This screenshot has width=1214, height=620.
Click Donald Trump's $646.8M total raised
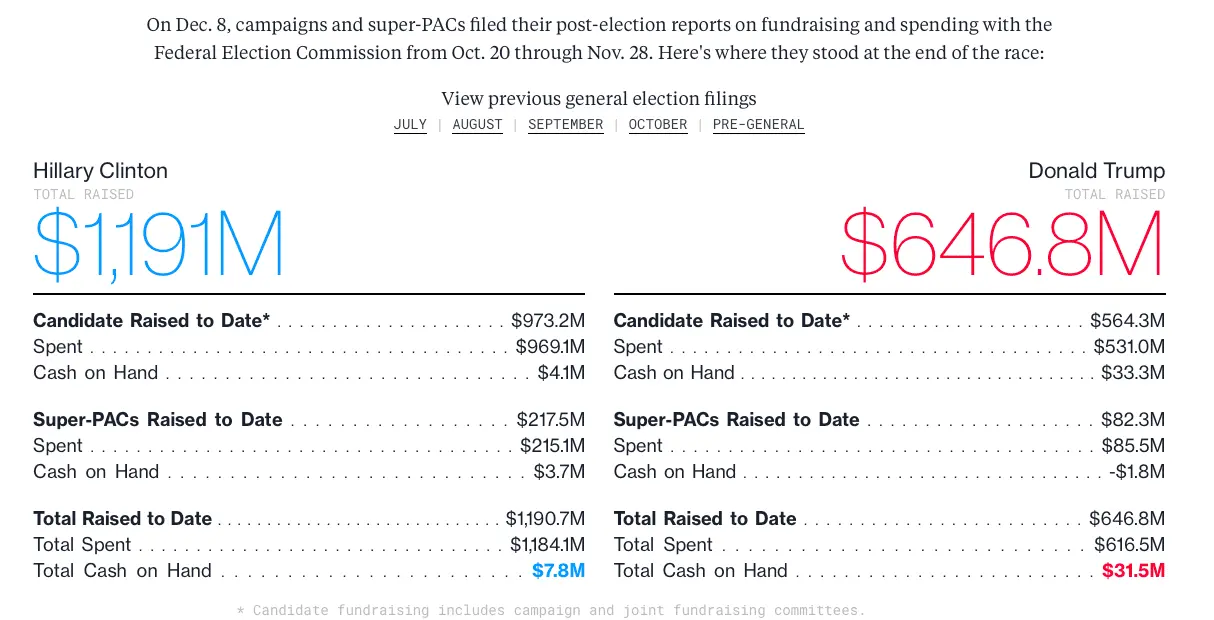point(1003,243)
